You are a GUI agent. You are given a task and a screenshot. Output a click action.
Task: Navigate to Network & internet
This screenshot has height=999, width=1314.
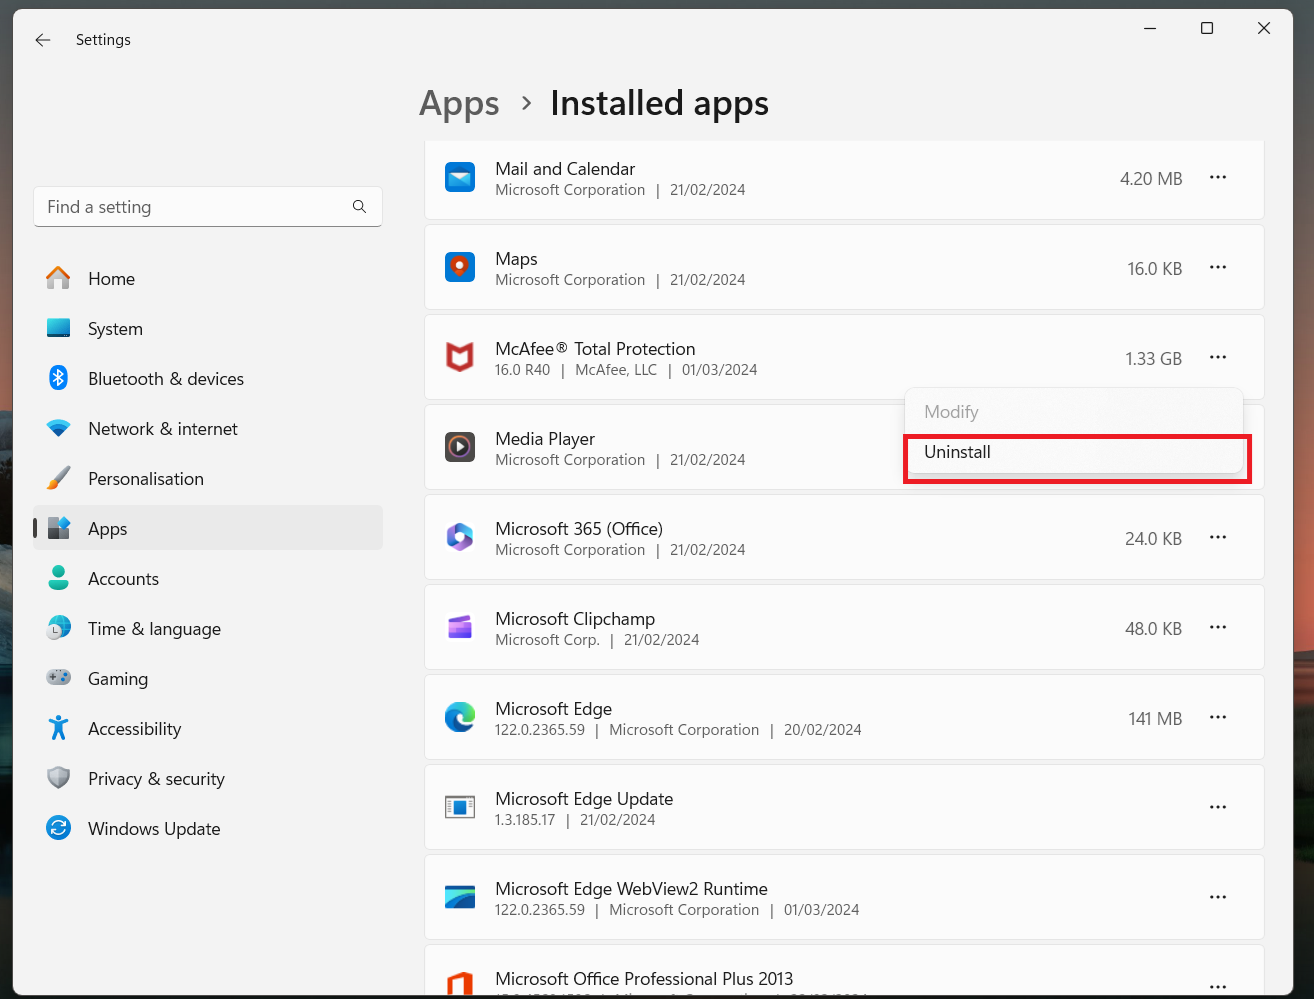162,429
